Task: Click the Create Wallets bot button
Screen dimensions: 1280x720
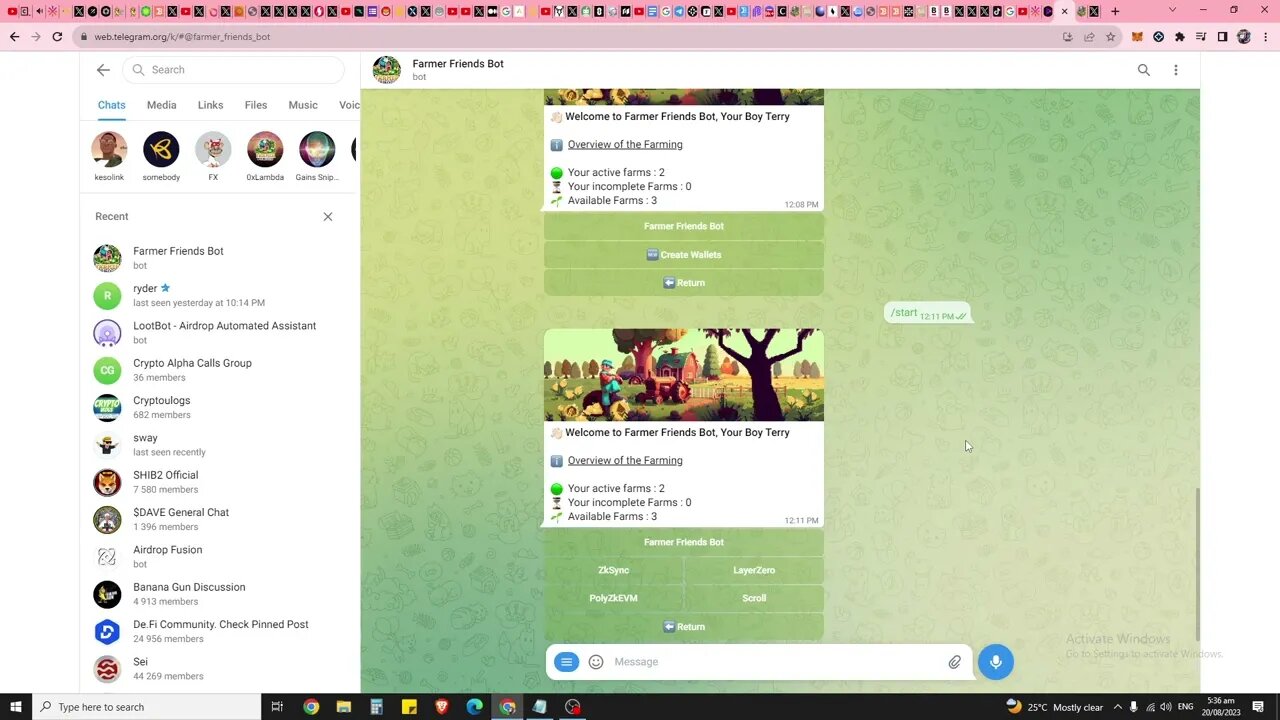Action: [684, 255]
